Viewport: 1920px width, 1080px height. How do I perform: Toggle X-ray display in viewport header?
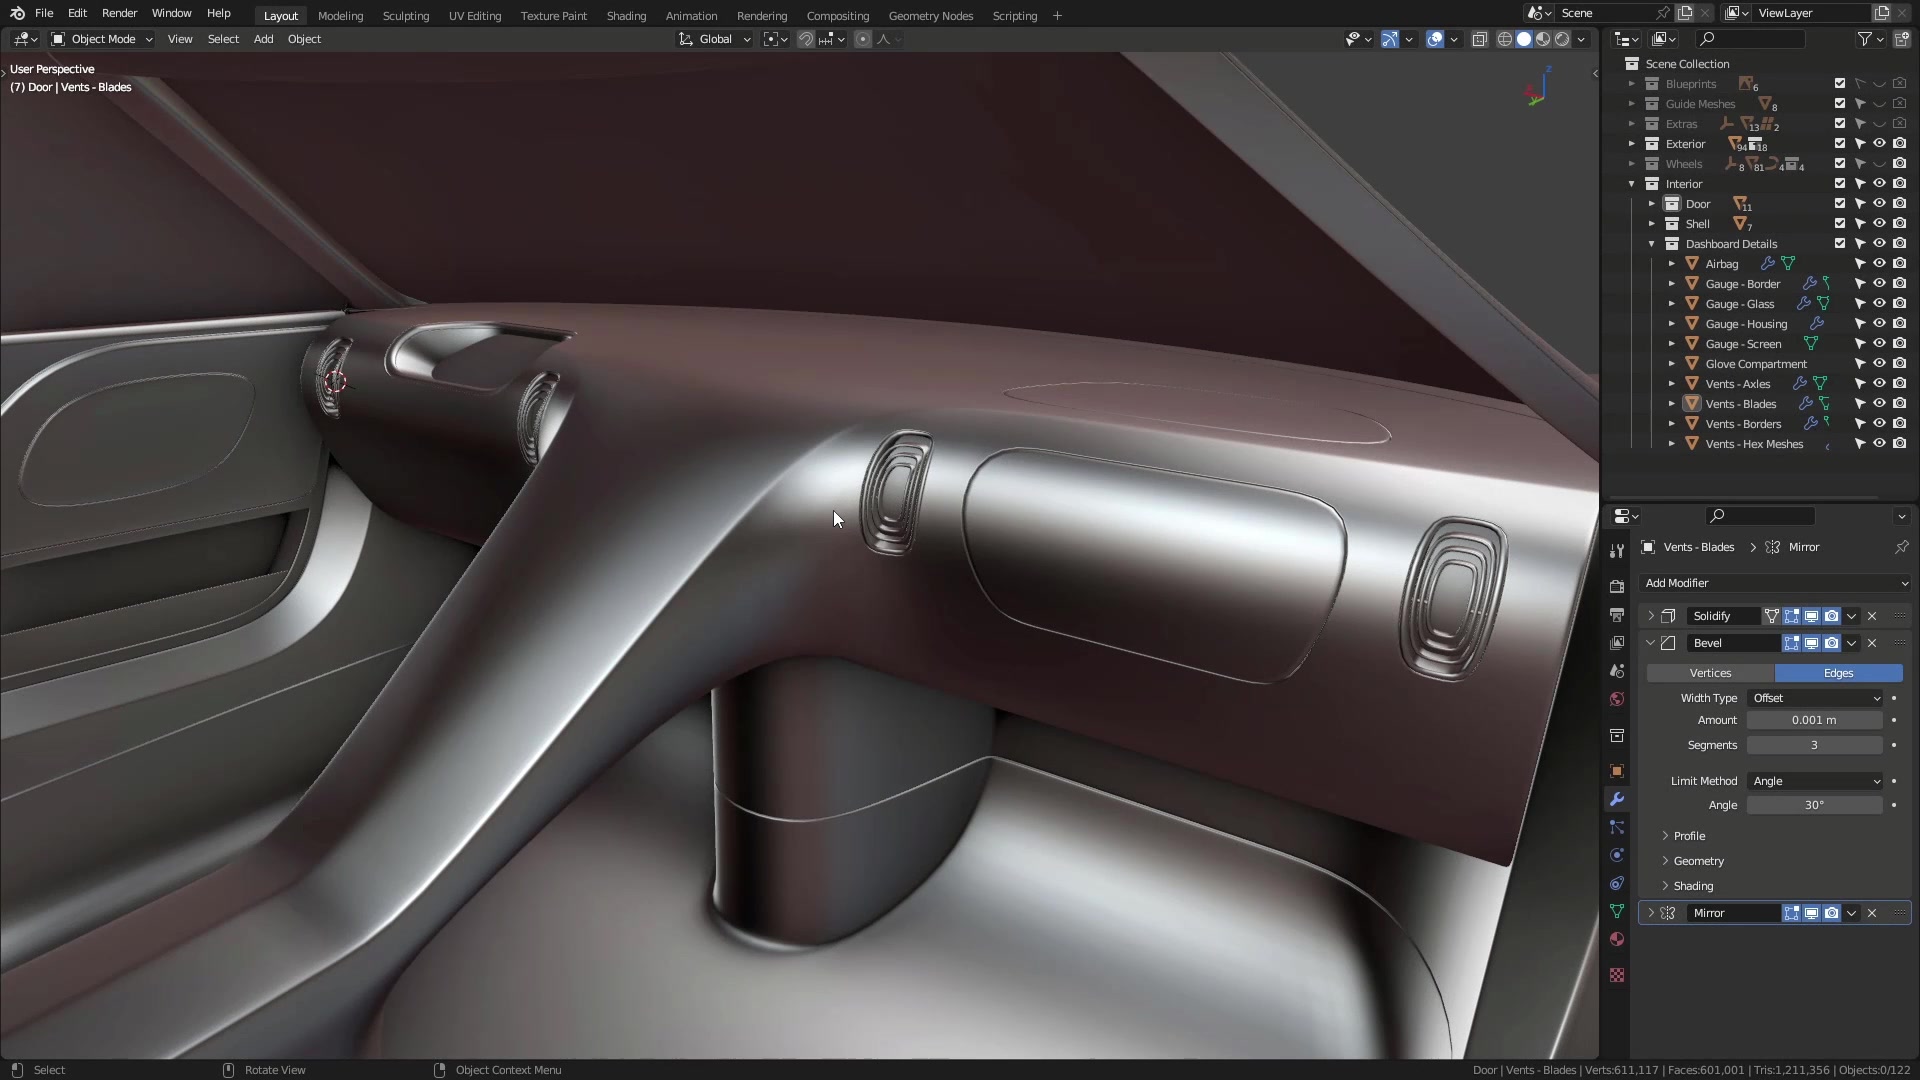[1479, 39]
